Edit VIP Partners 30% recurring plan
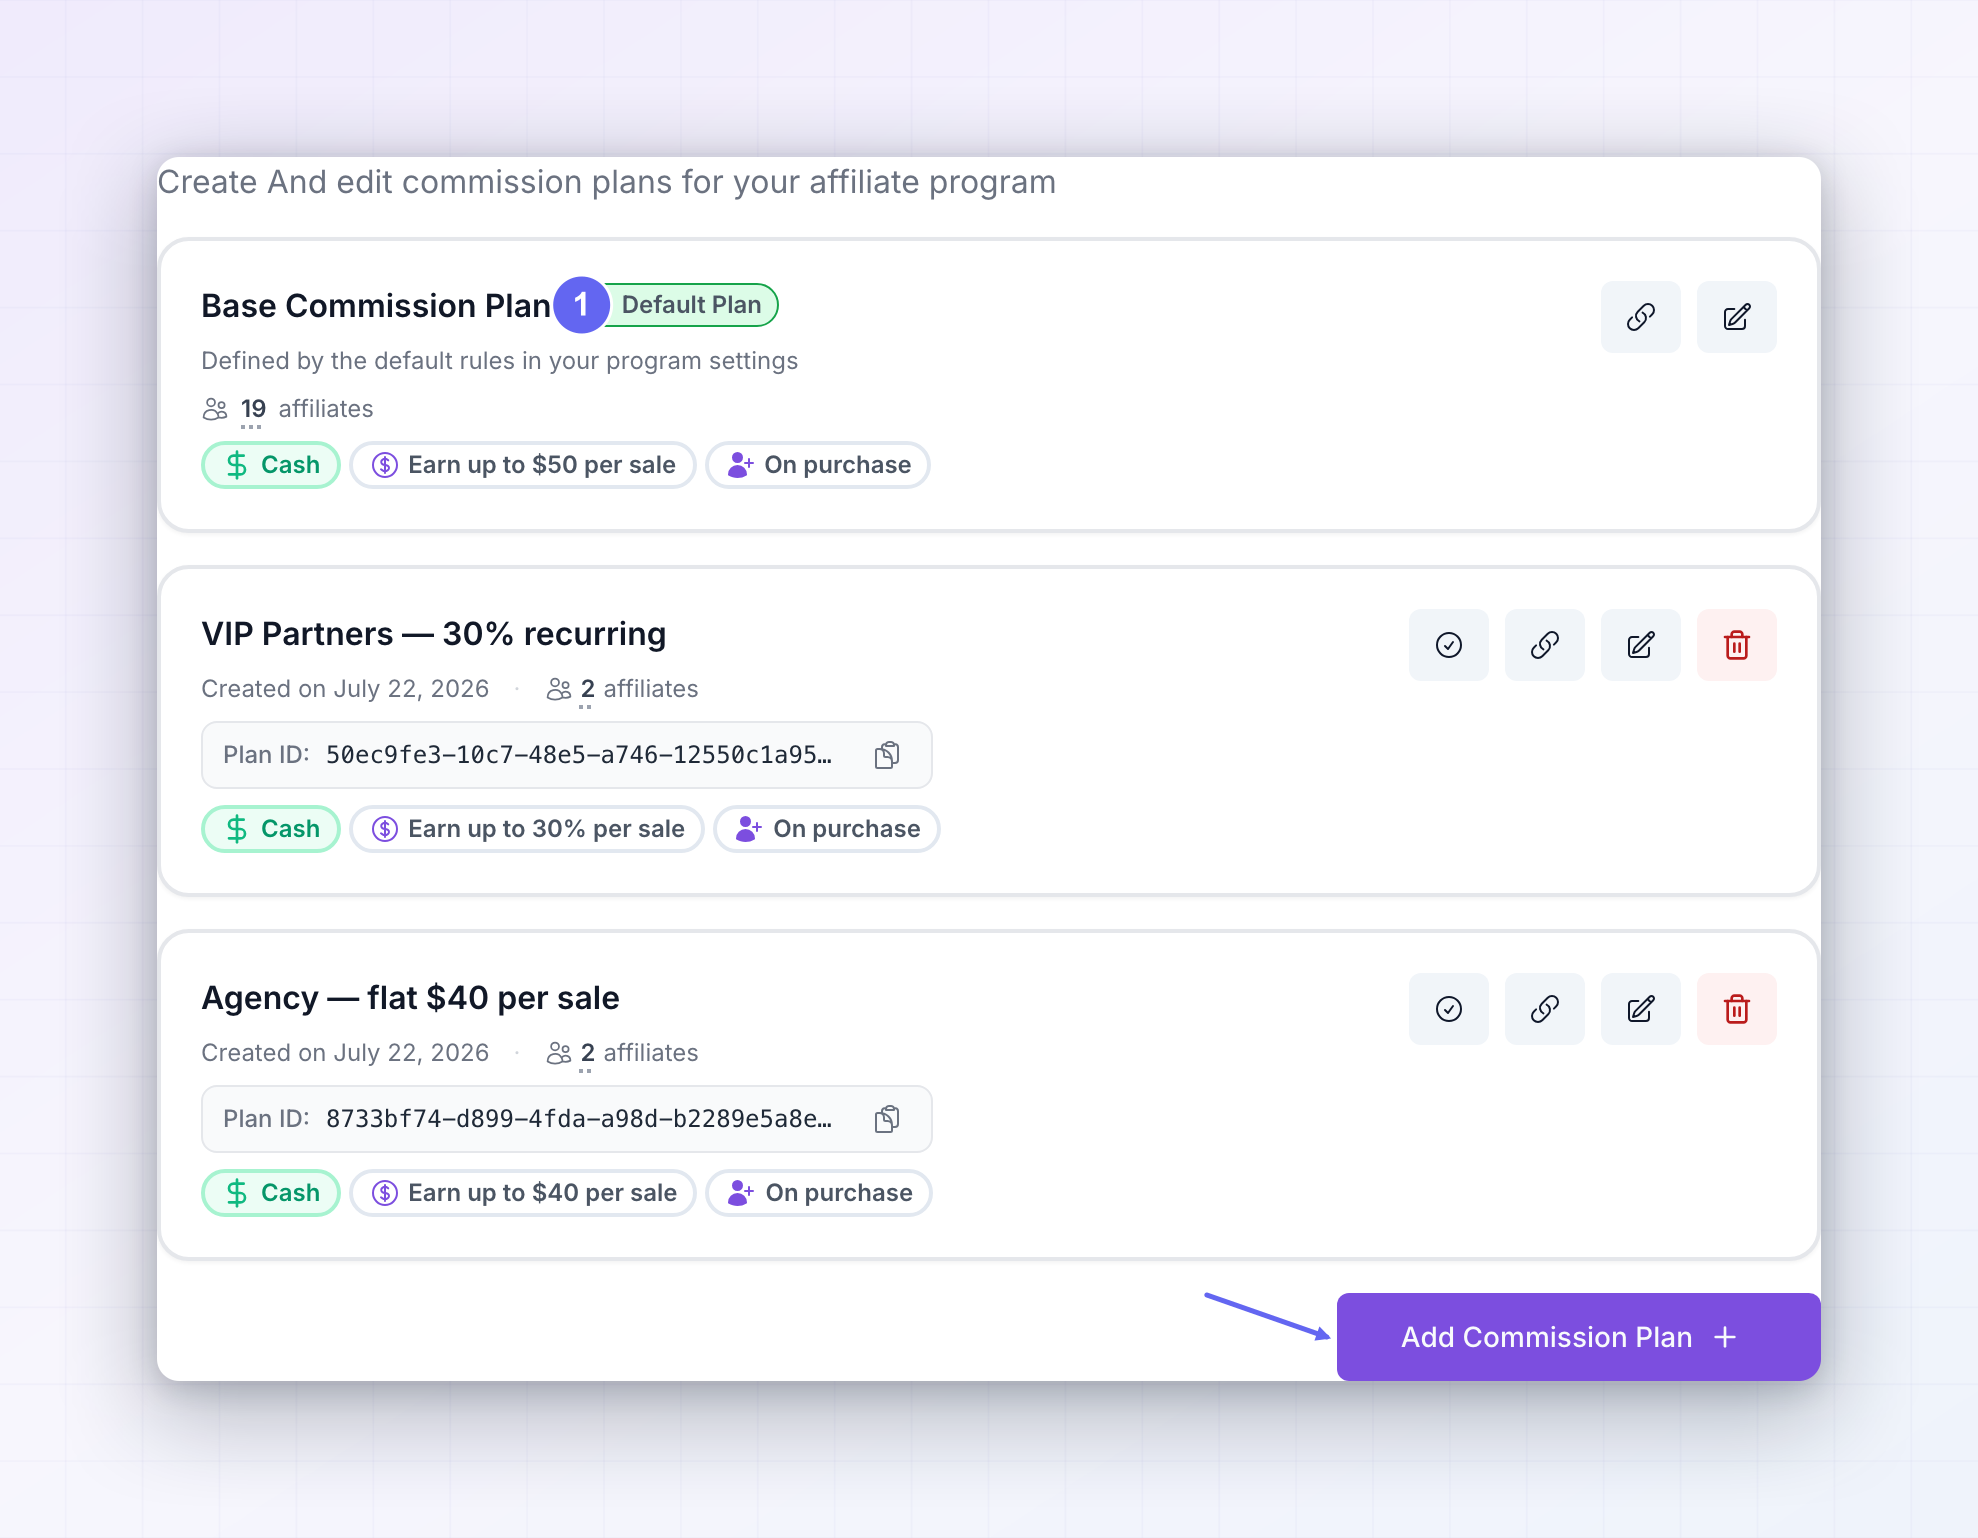 [1640, 645]
